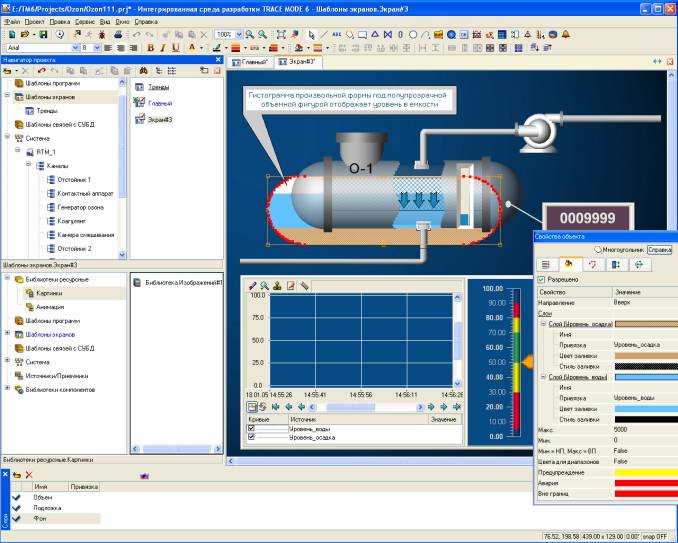Uncheck the Уровень_воды curve checkbox
This screenshot has width=678, height=543.
click(252, 429)
